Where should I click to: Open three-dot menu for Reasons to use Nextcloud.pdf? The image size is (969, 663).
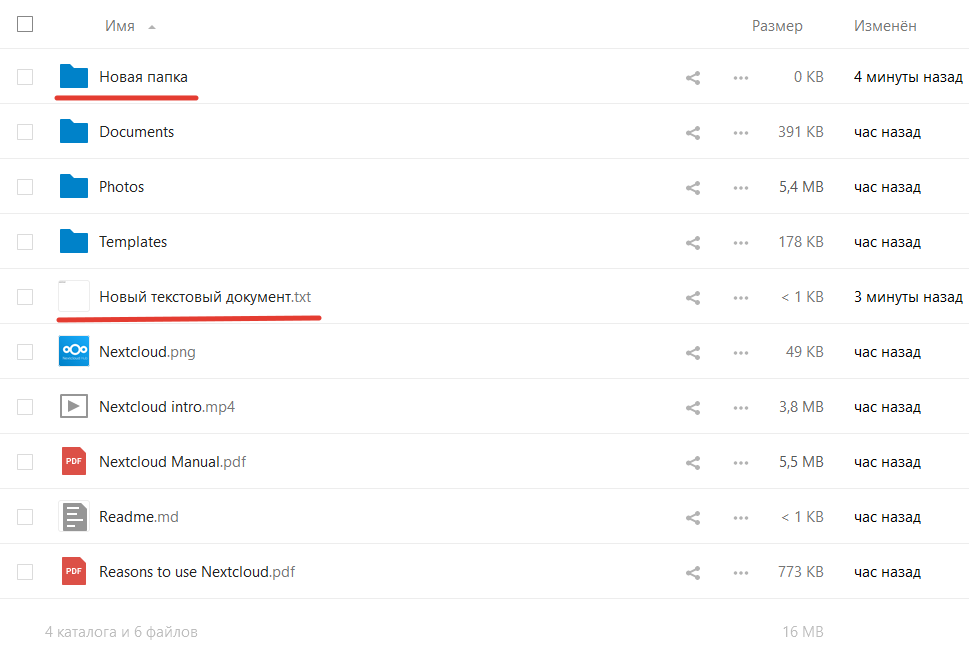click(740, 573)
